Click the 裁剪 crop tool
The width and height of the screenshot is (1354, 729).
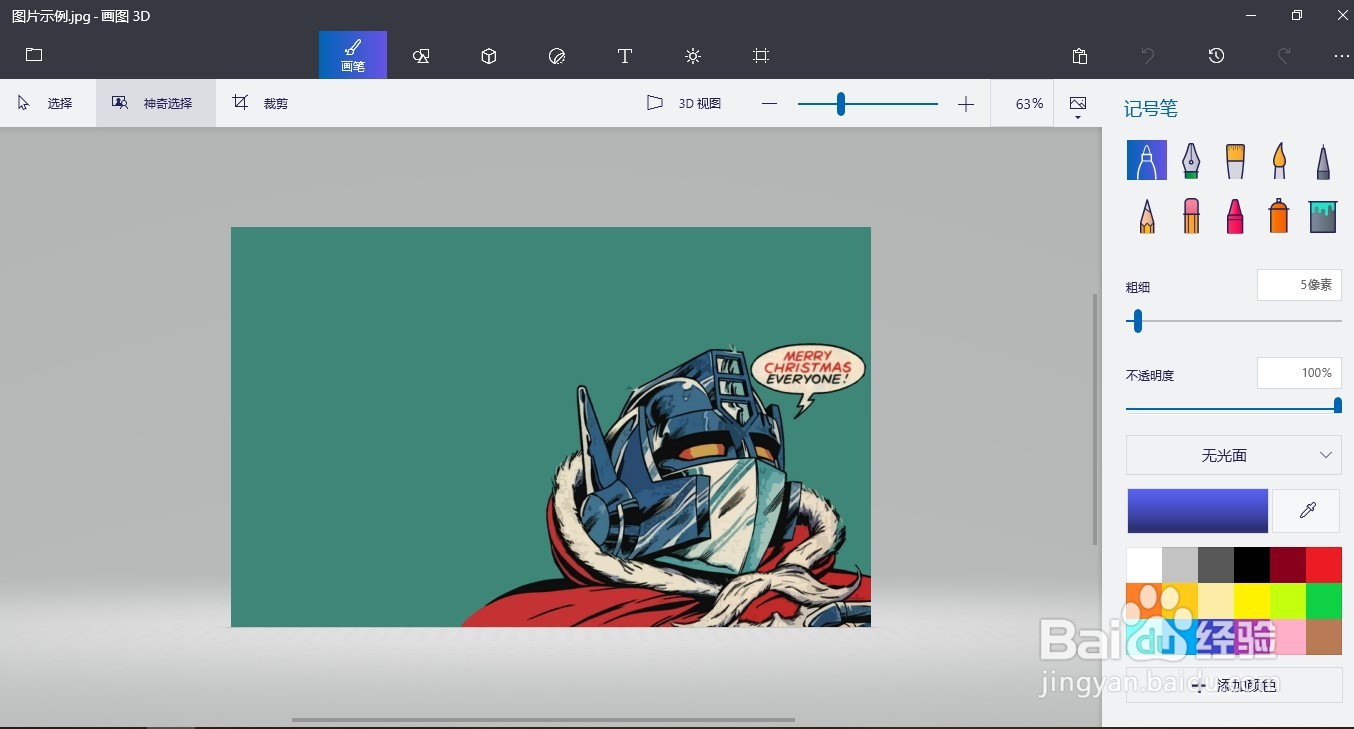click(262, 103)
